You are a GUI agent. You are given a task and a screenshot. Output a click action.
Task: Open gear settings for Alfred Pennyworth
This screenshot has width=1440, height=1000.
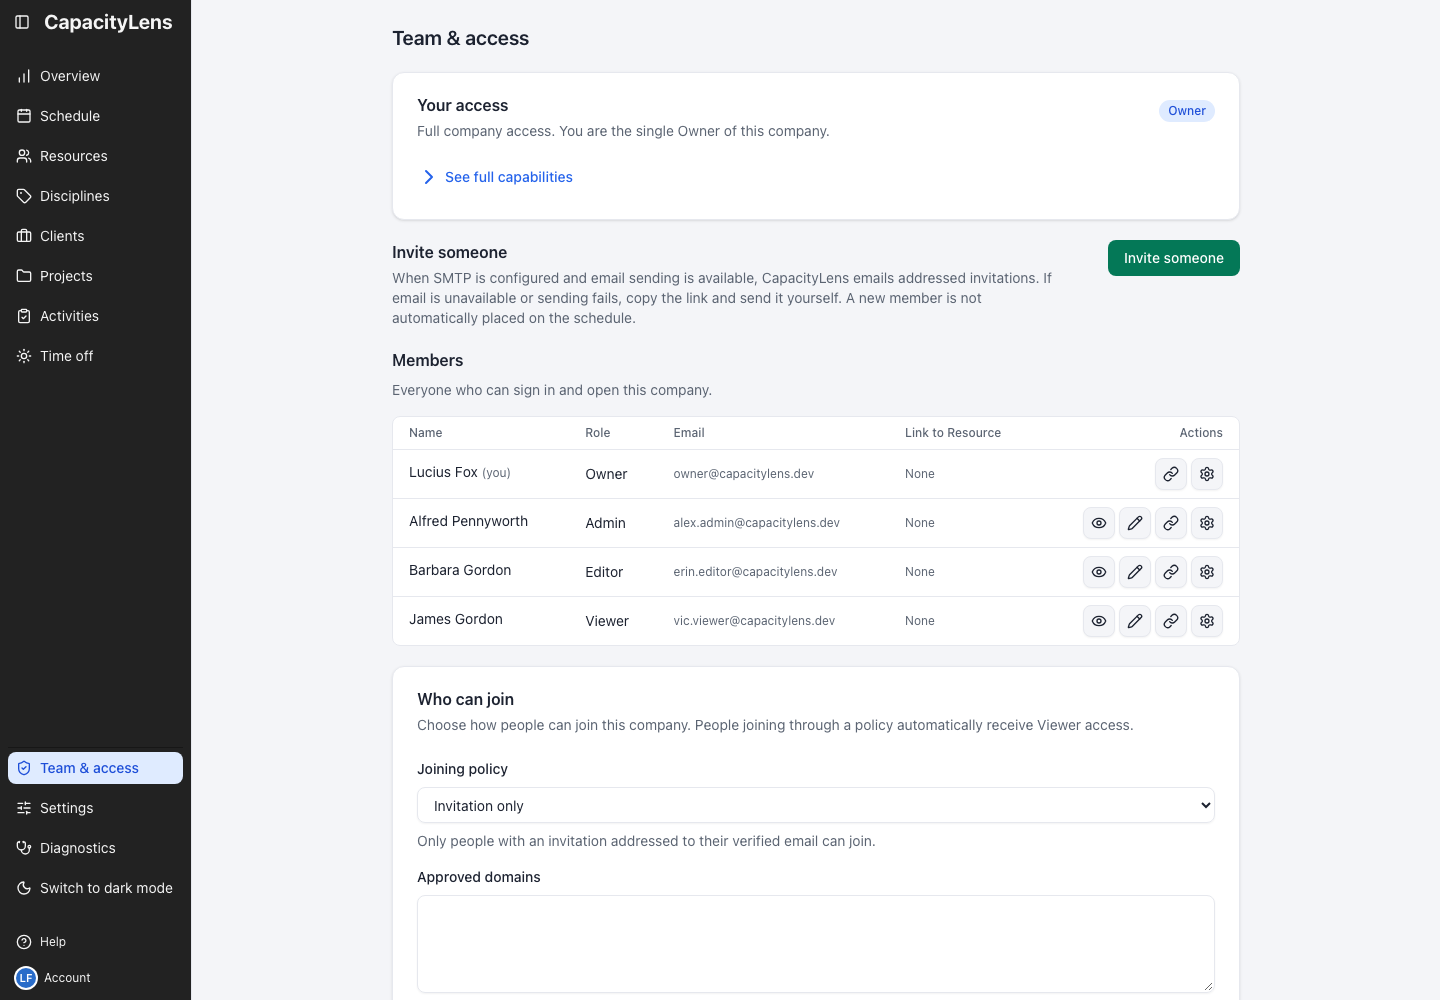tap(1207, 523)
